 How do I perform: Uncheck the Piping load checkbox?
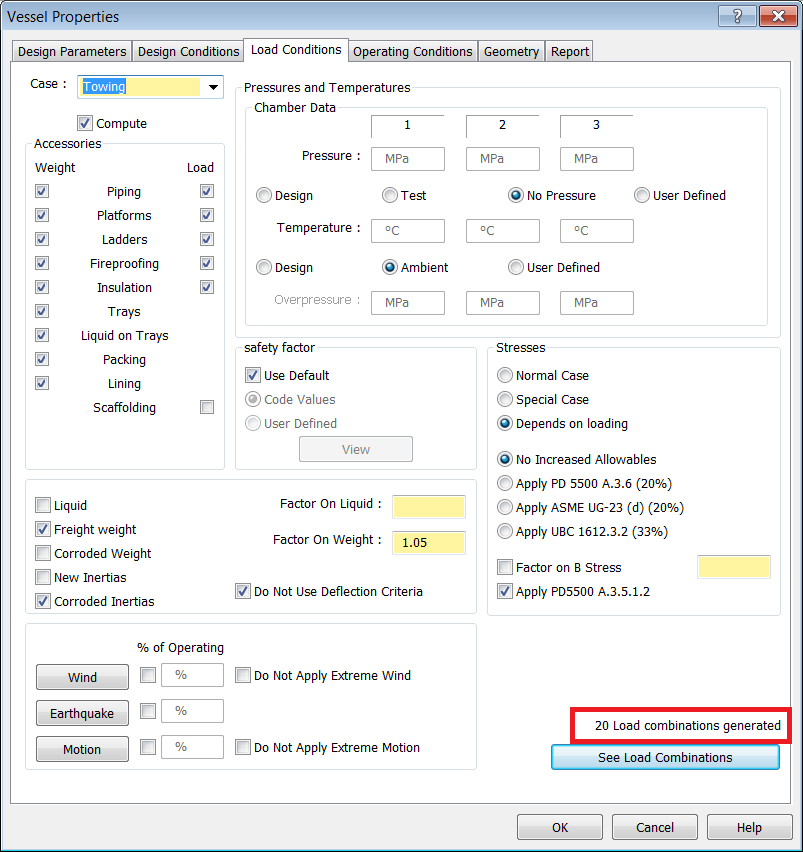click(x=206, y=191)
